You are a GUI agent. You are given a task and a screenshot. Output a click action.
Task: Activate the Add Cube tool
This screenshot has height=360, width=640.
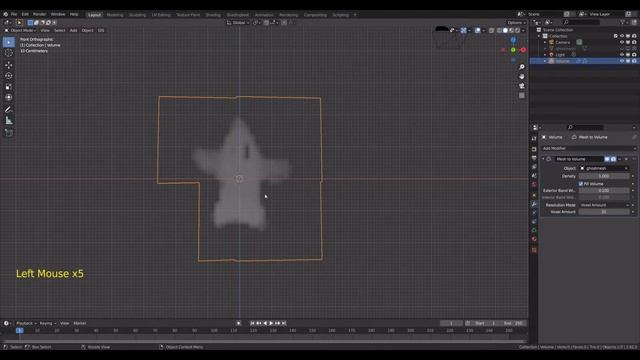point(9,133)
